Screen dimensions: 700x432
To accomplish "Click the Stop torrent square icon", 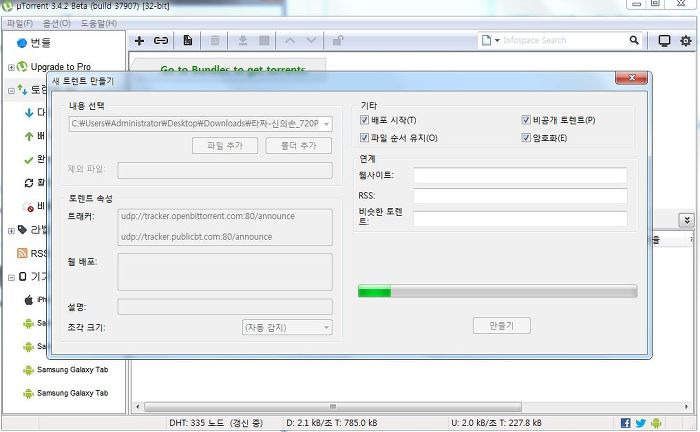I will tap(264, 41).
